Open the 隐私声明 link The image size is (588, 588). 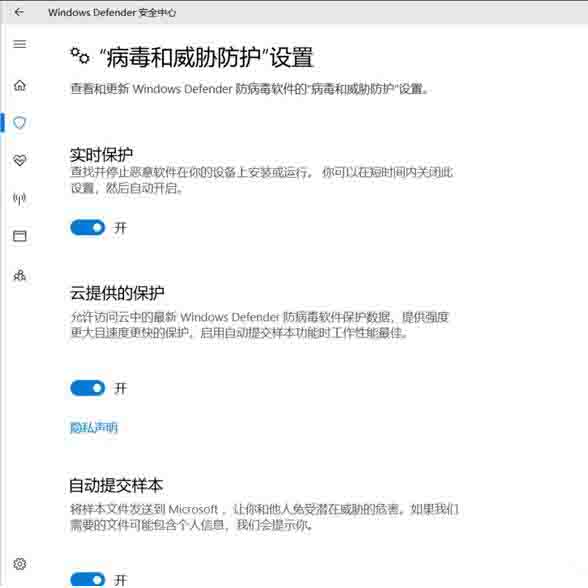pos(94,427)
